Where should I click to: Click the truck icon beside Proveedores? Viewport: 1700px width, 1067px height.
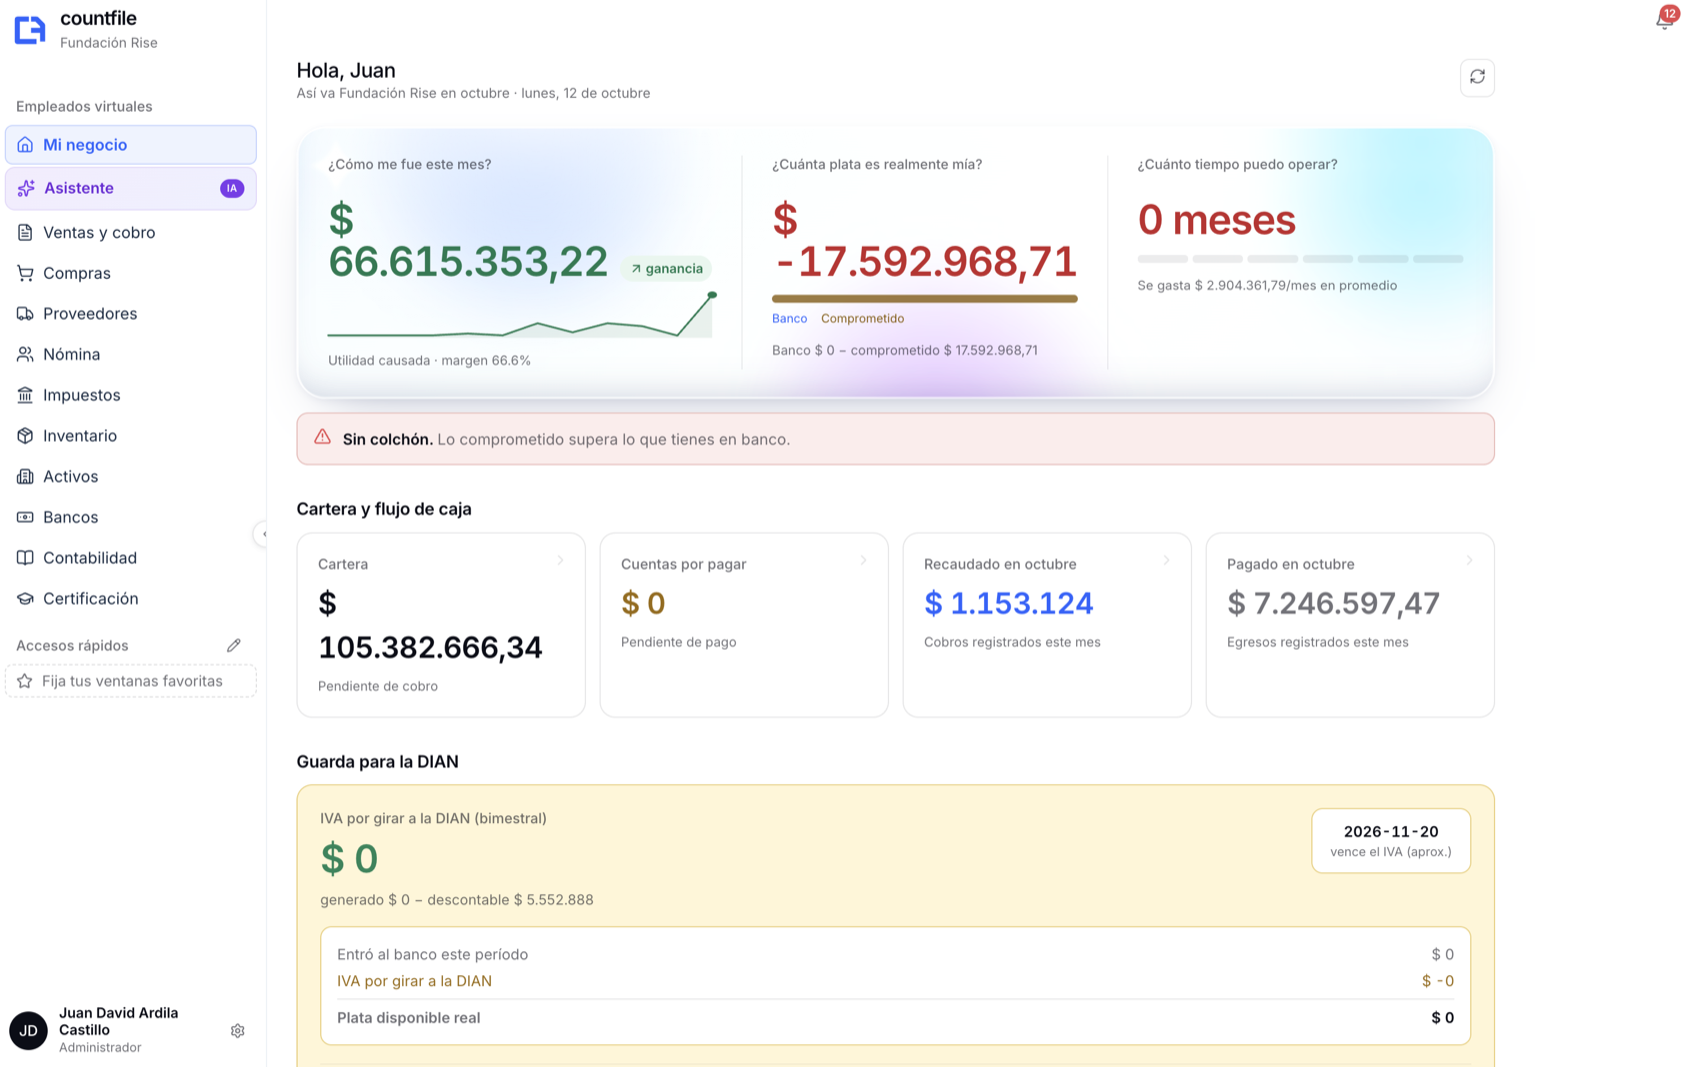point(25,314)
